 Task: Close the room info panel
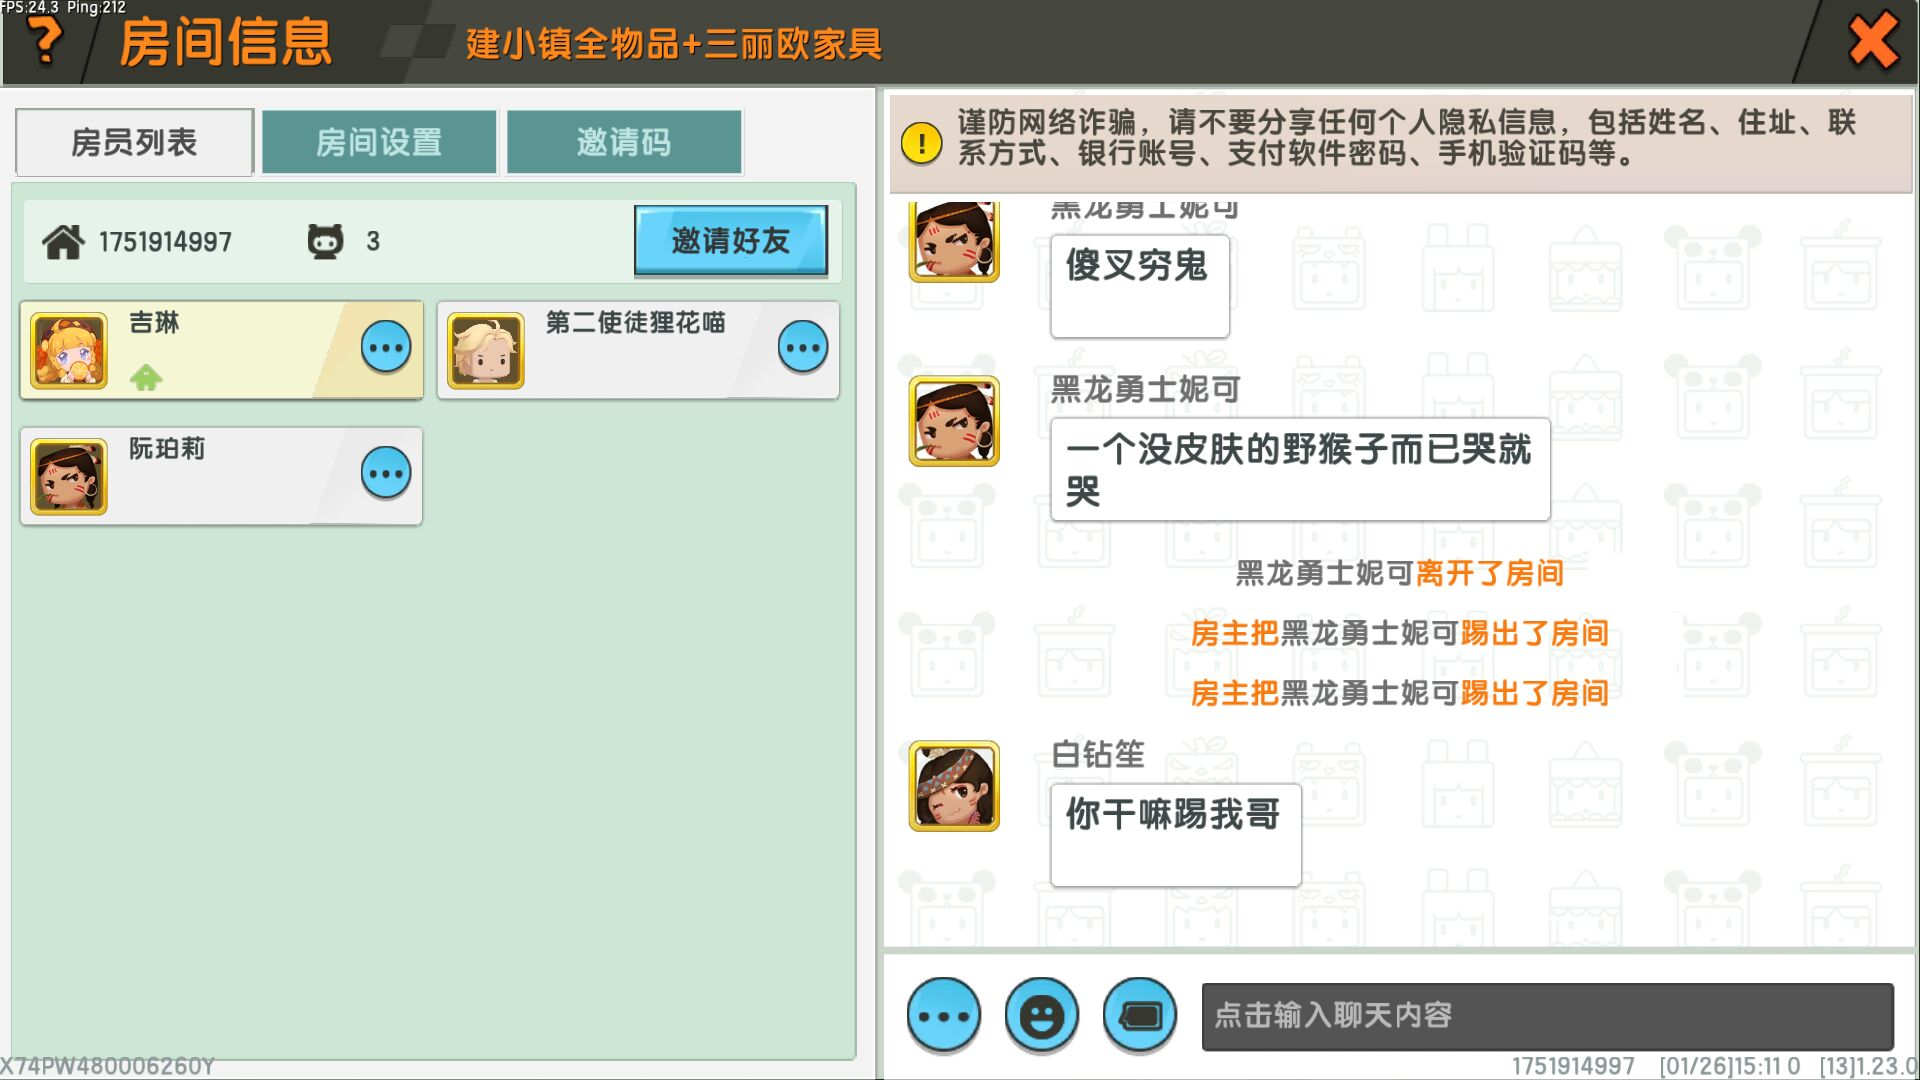tap(1872, 41)
